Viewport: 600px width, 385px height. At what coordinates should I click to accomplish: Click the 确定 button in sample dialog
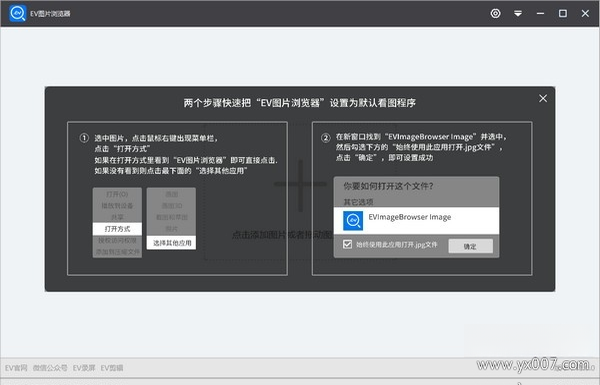click(x=470, y=246)
